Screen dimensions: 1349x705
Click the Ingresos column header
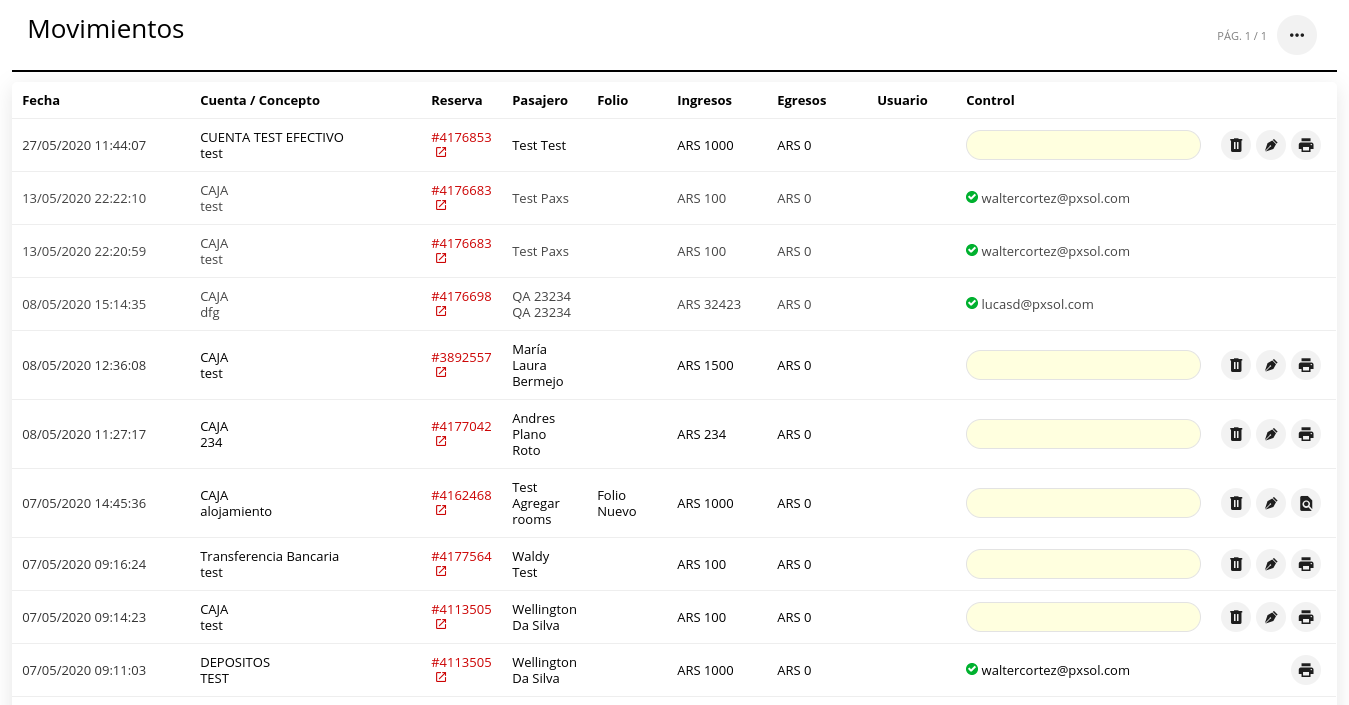[704, 100]
